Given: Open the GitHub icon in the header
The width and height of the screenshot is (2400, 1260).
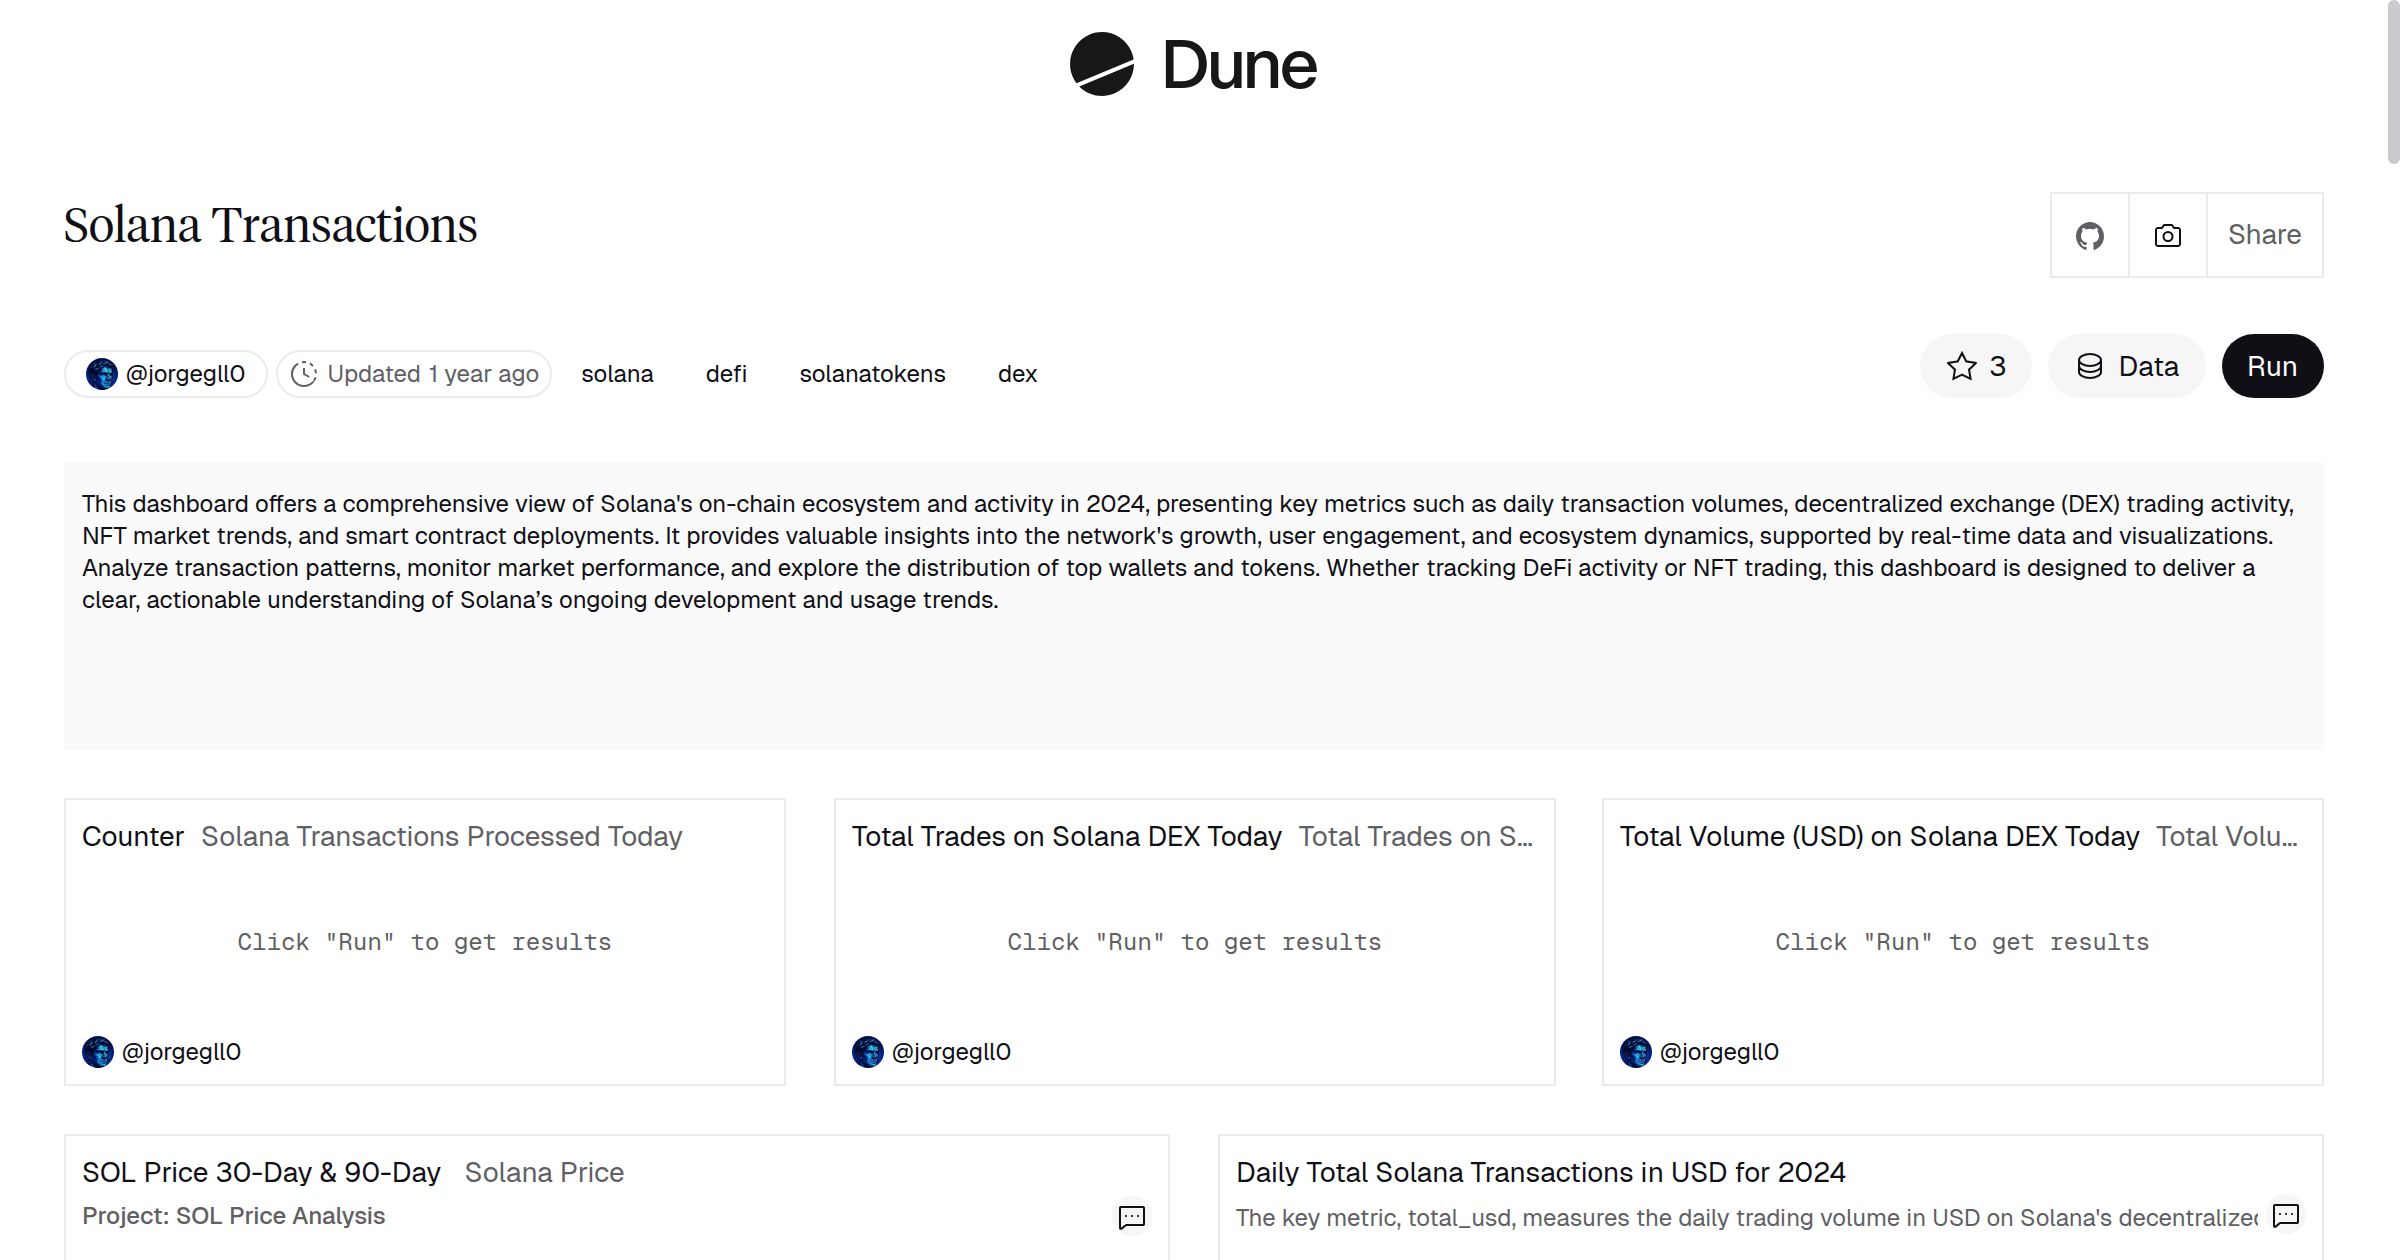Looking at the screenshot, I should point(2089,235).
